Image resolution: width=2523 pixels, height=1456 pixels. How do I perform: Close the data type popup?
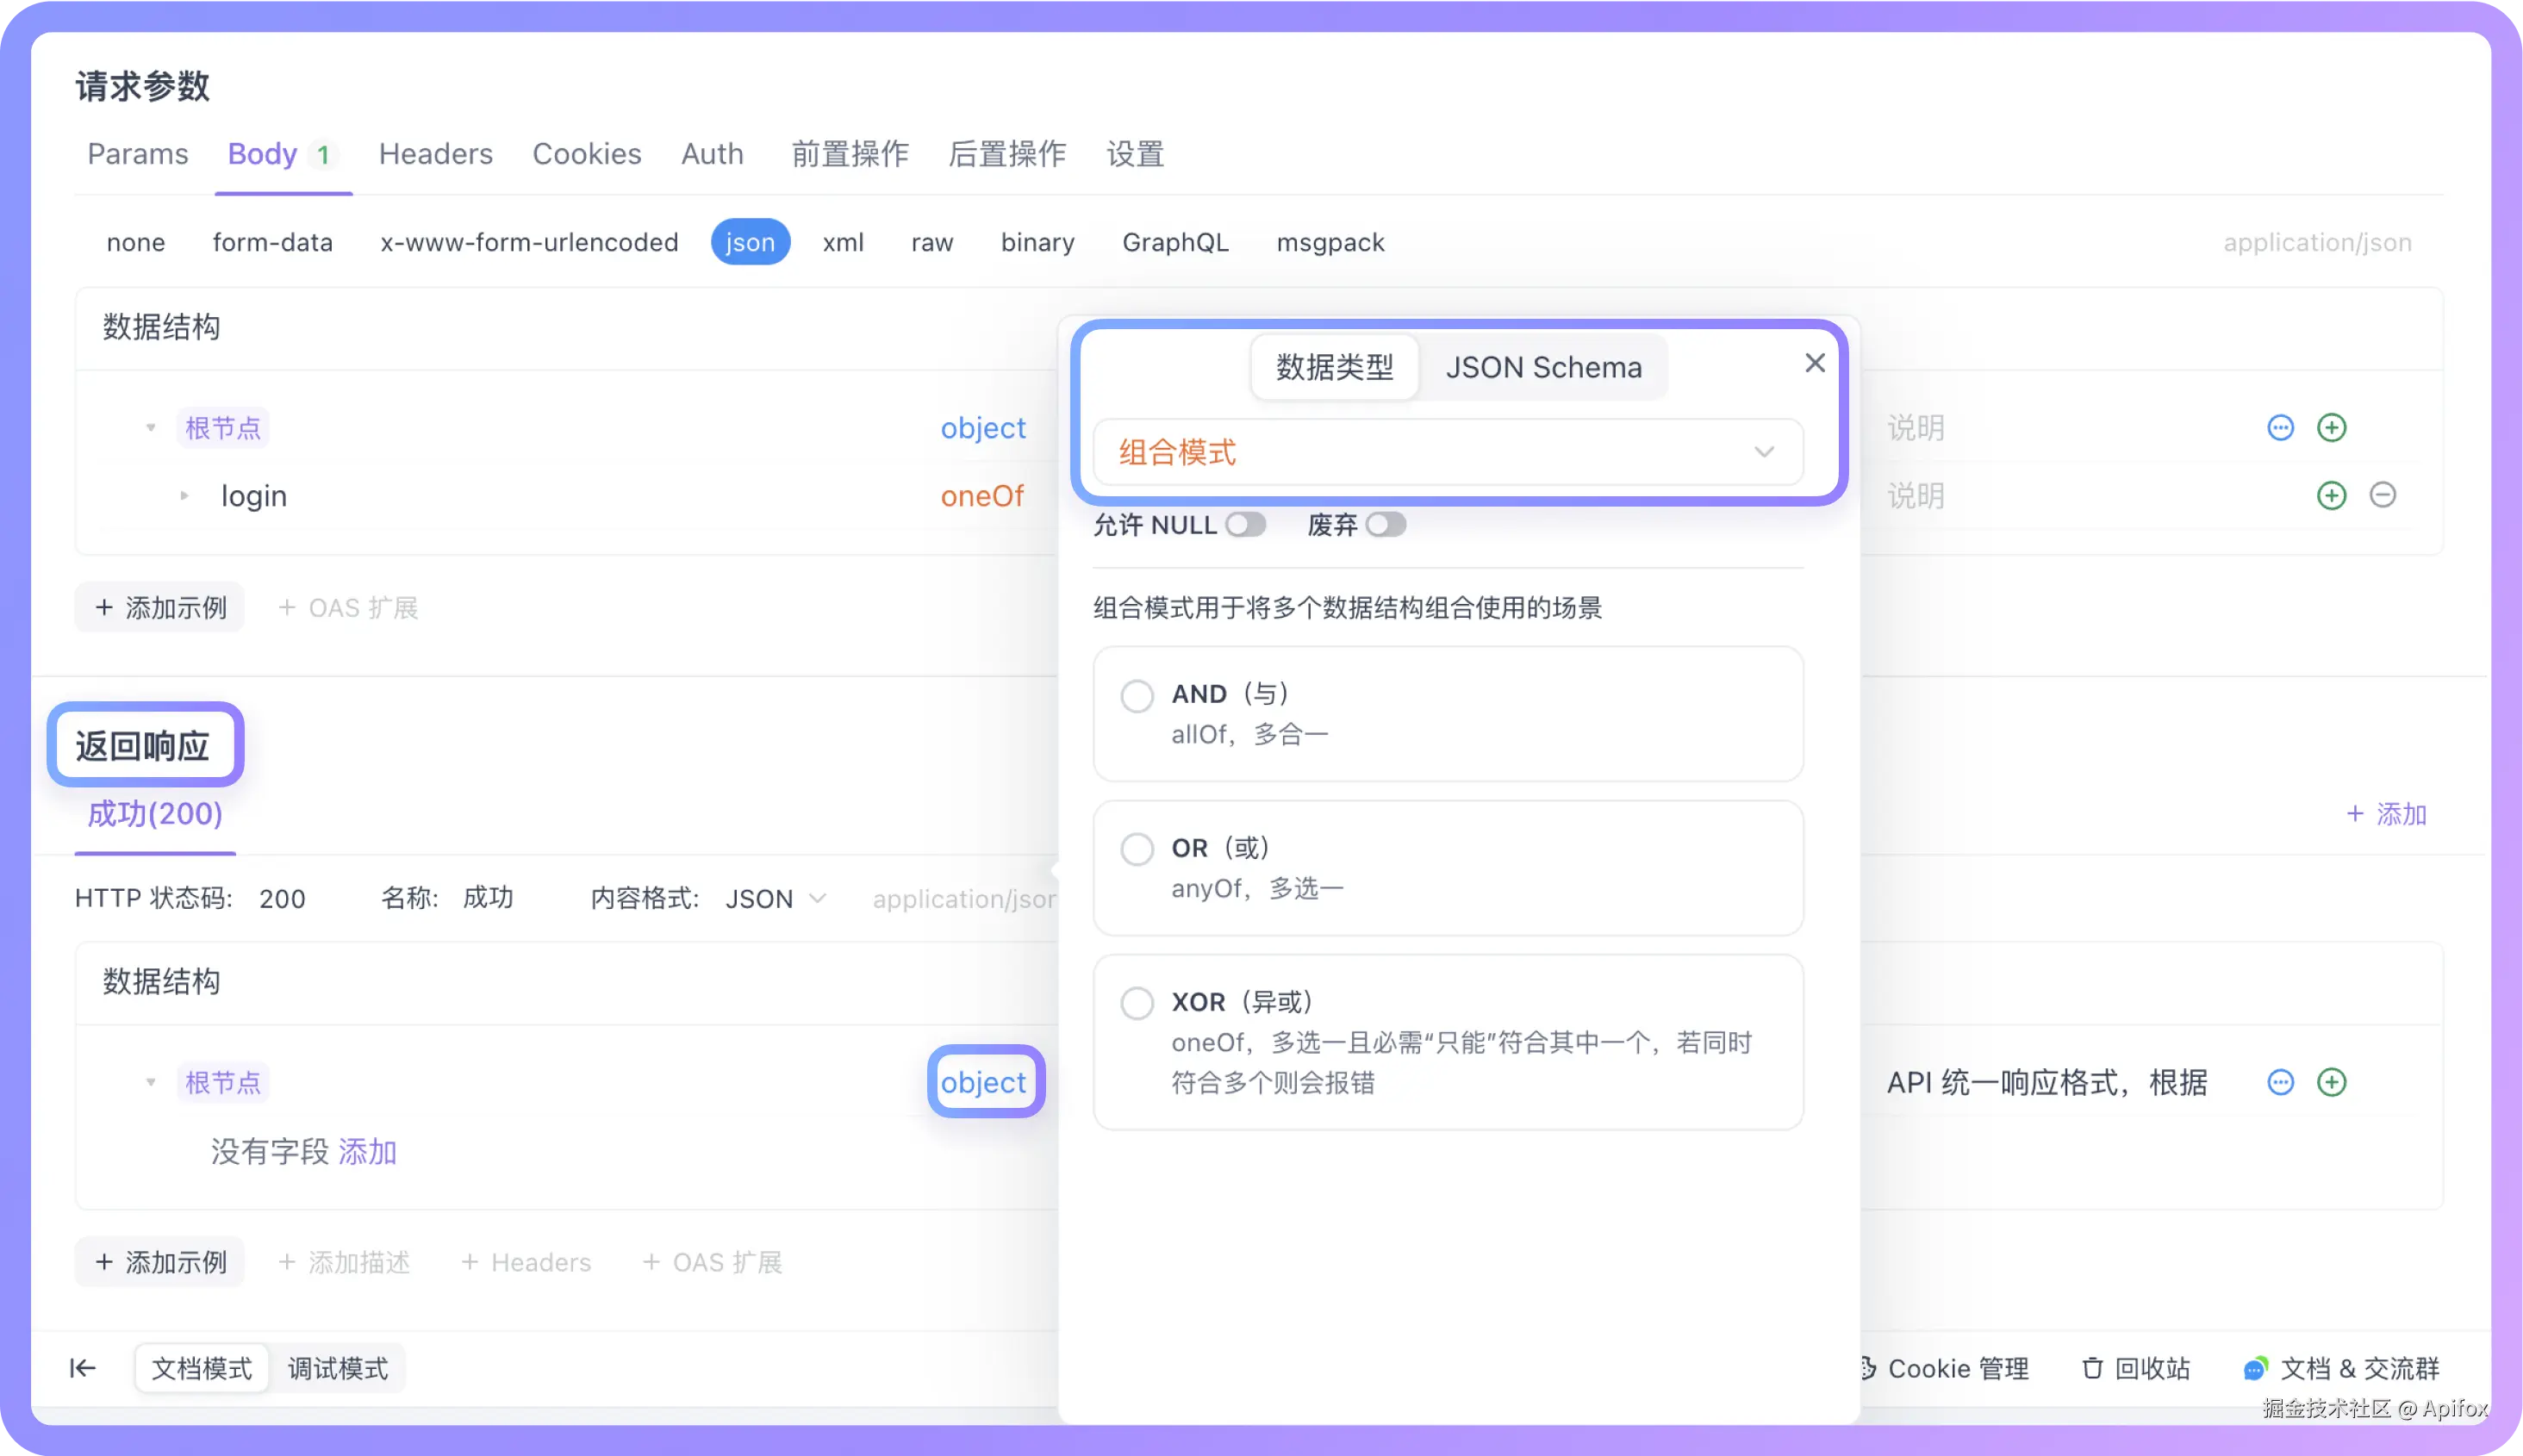click(x=1814, y=363)
